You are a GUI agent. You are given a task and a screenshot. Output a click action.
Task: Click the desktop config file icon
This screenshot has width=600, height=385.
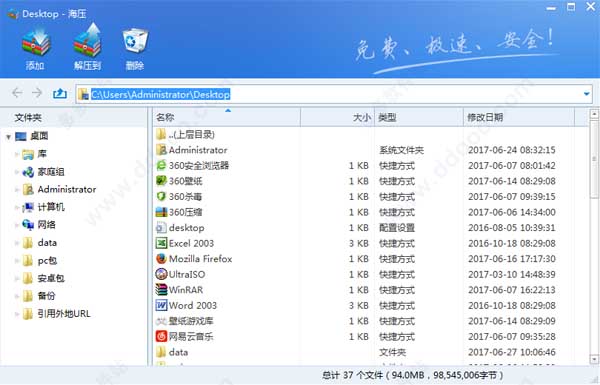(x=161, y=228)
